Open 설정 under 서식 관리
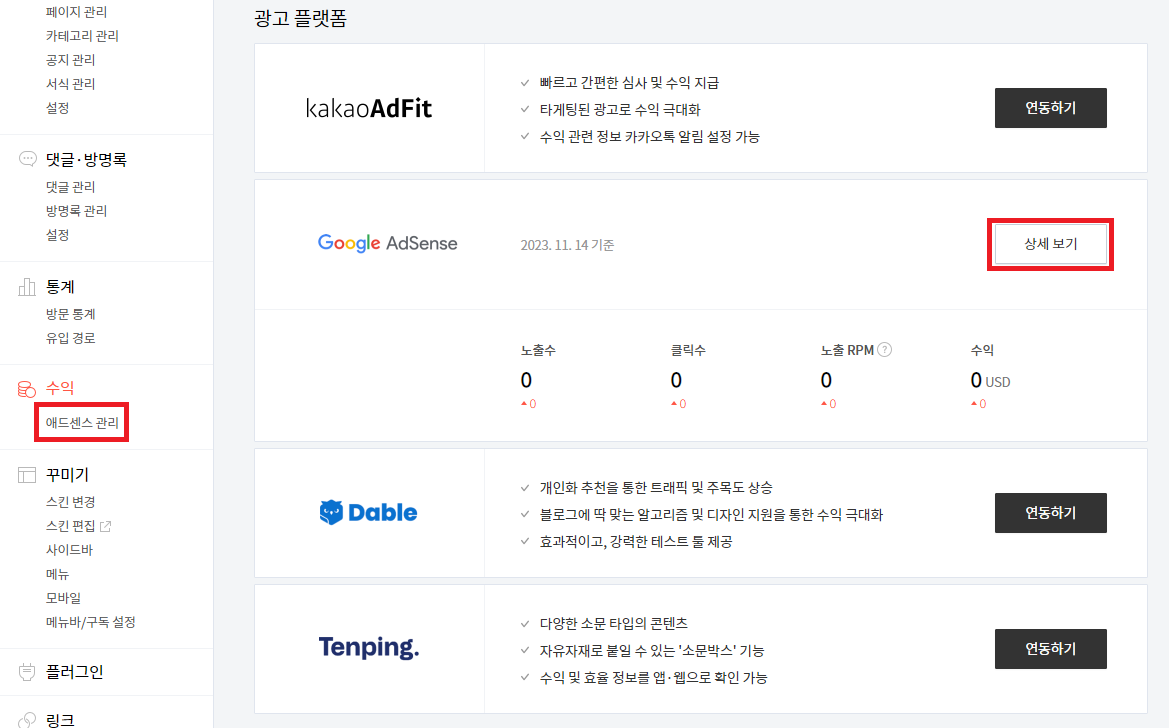Screen dimensions: 1169x728 tap(57, 107)
